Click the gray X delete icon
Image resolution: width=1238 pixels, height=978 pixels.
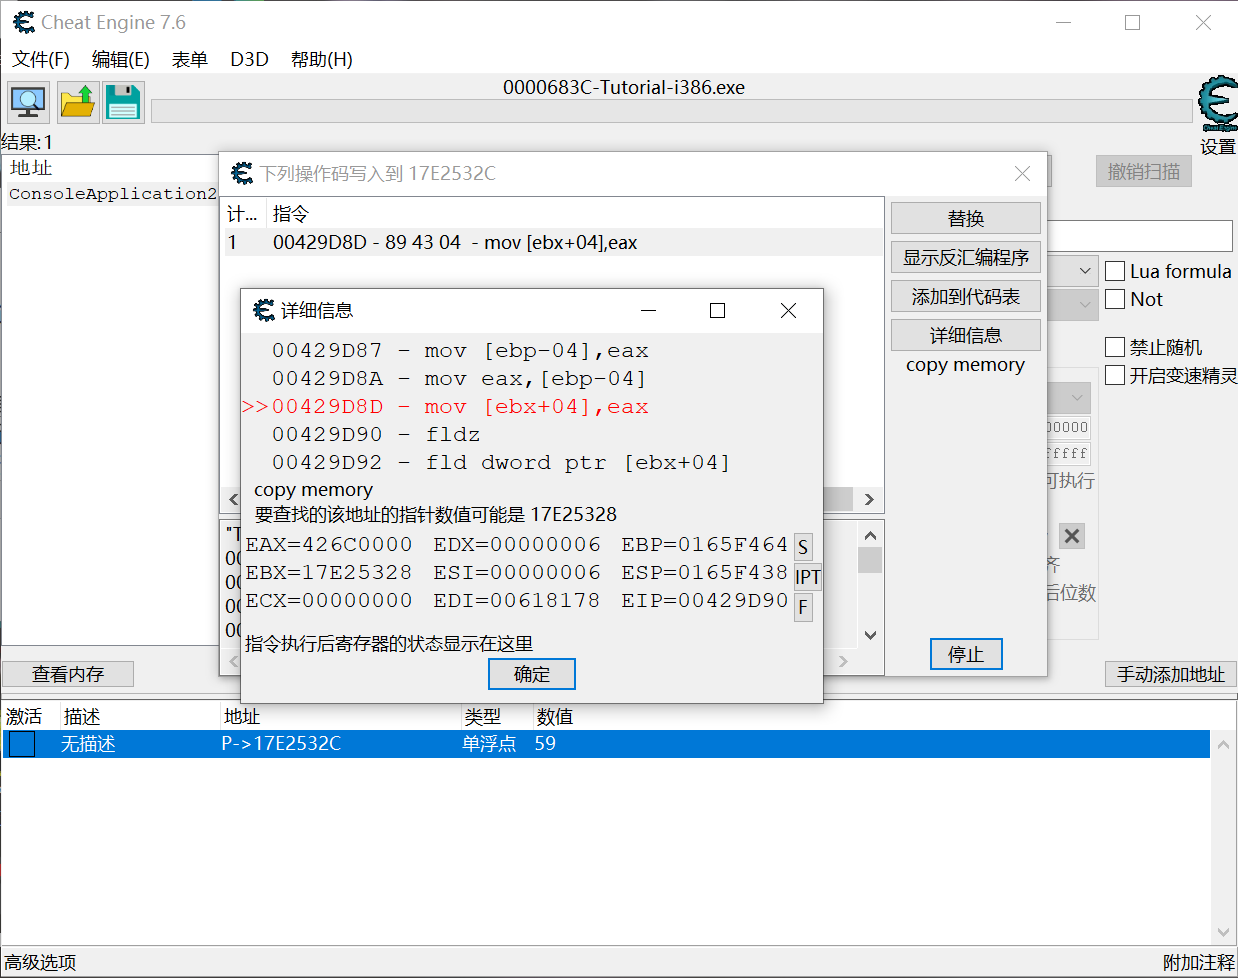click(1072, 536)
